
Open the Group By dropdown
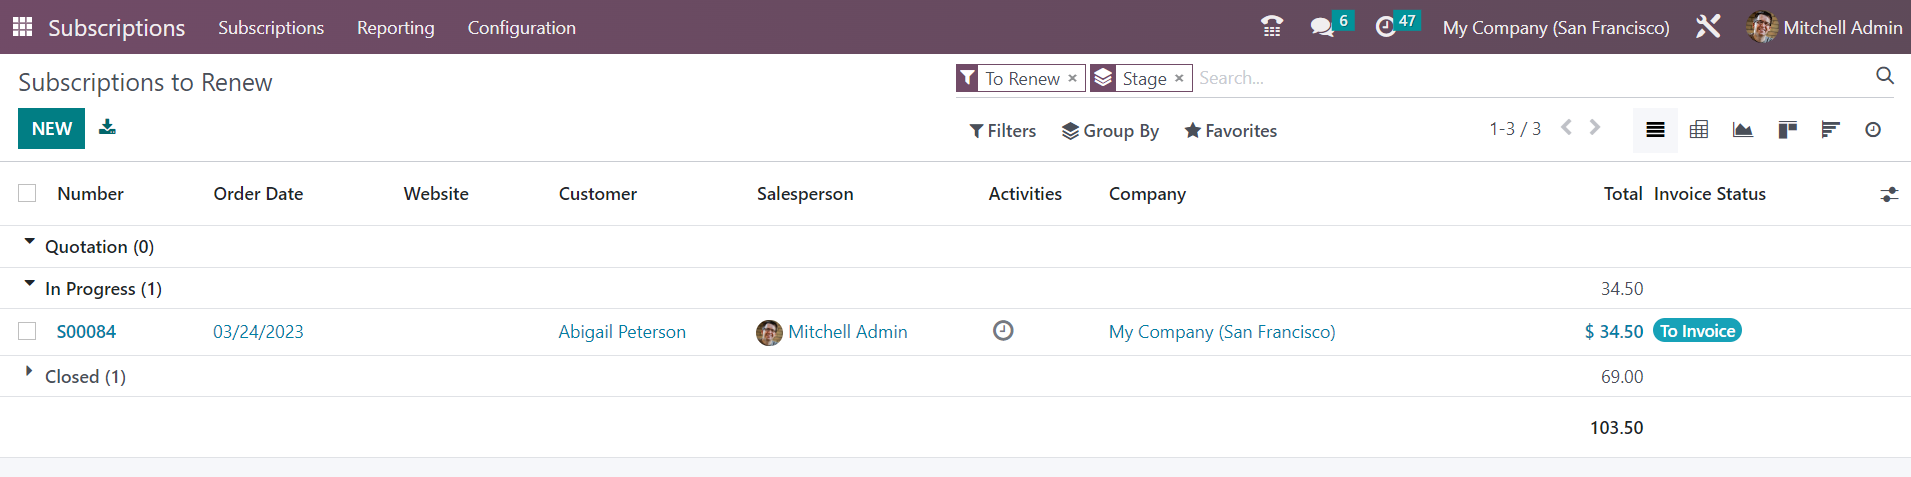pyautogui.click(x=1110, y=131)
